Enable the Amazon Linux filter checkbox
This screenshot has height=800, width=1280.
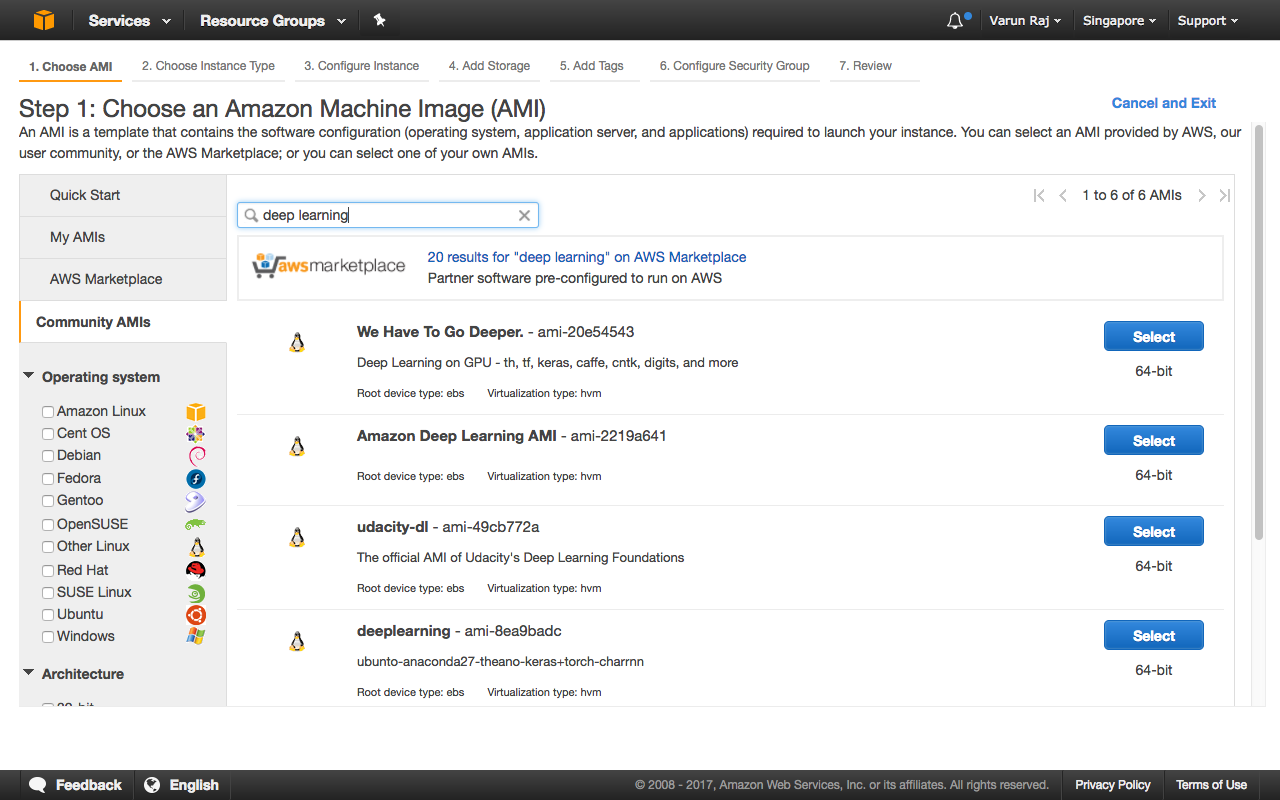click(47, 411)
